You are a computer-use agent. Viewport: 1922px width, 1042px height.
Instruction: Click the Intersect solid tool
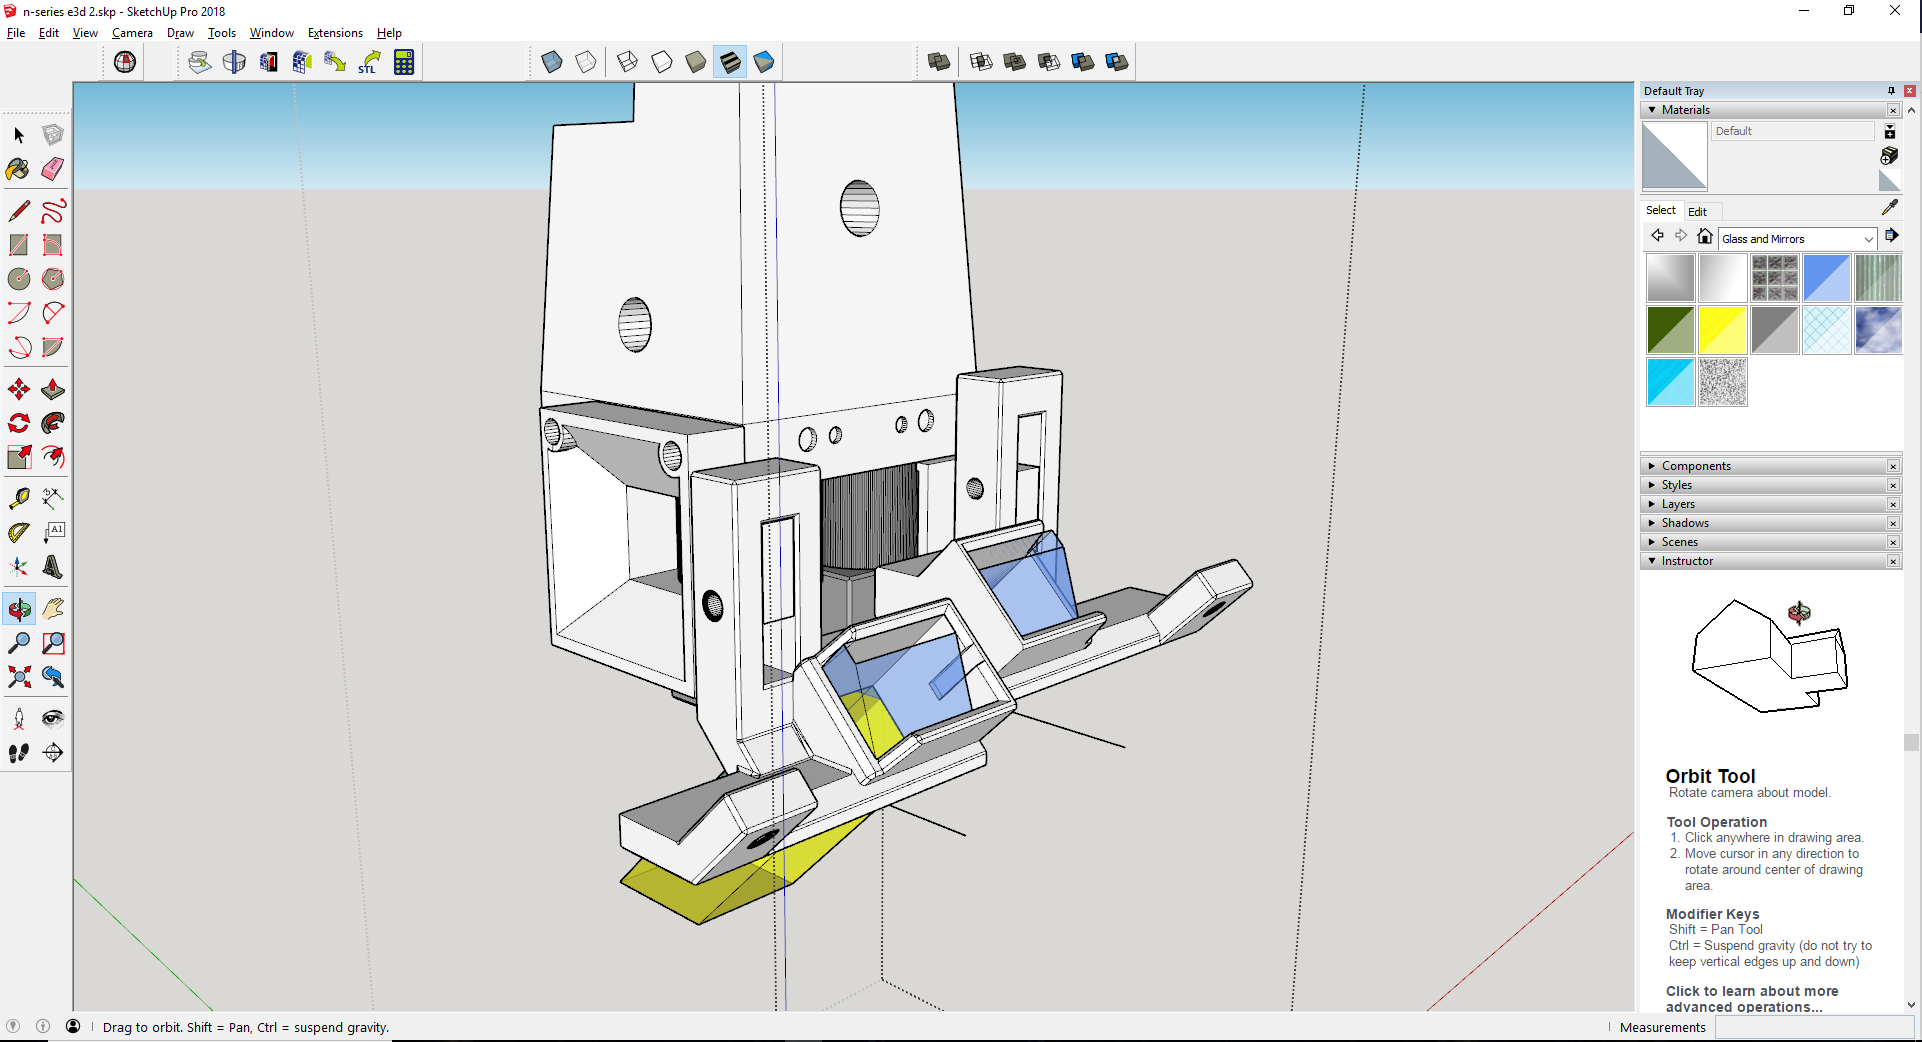tap(981, 62)
